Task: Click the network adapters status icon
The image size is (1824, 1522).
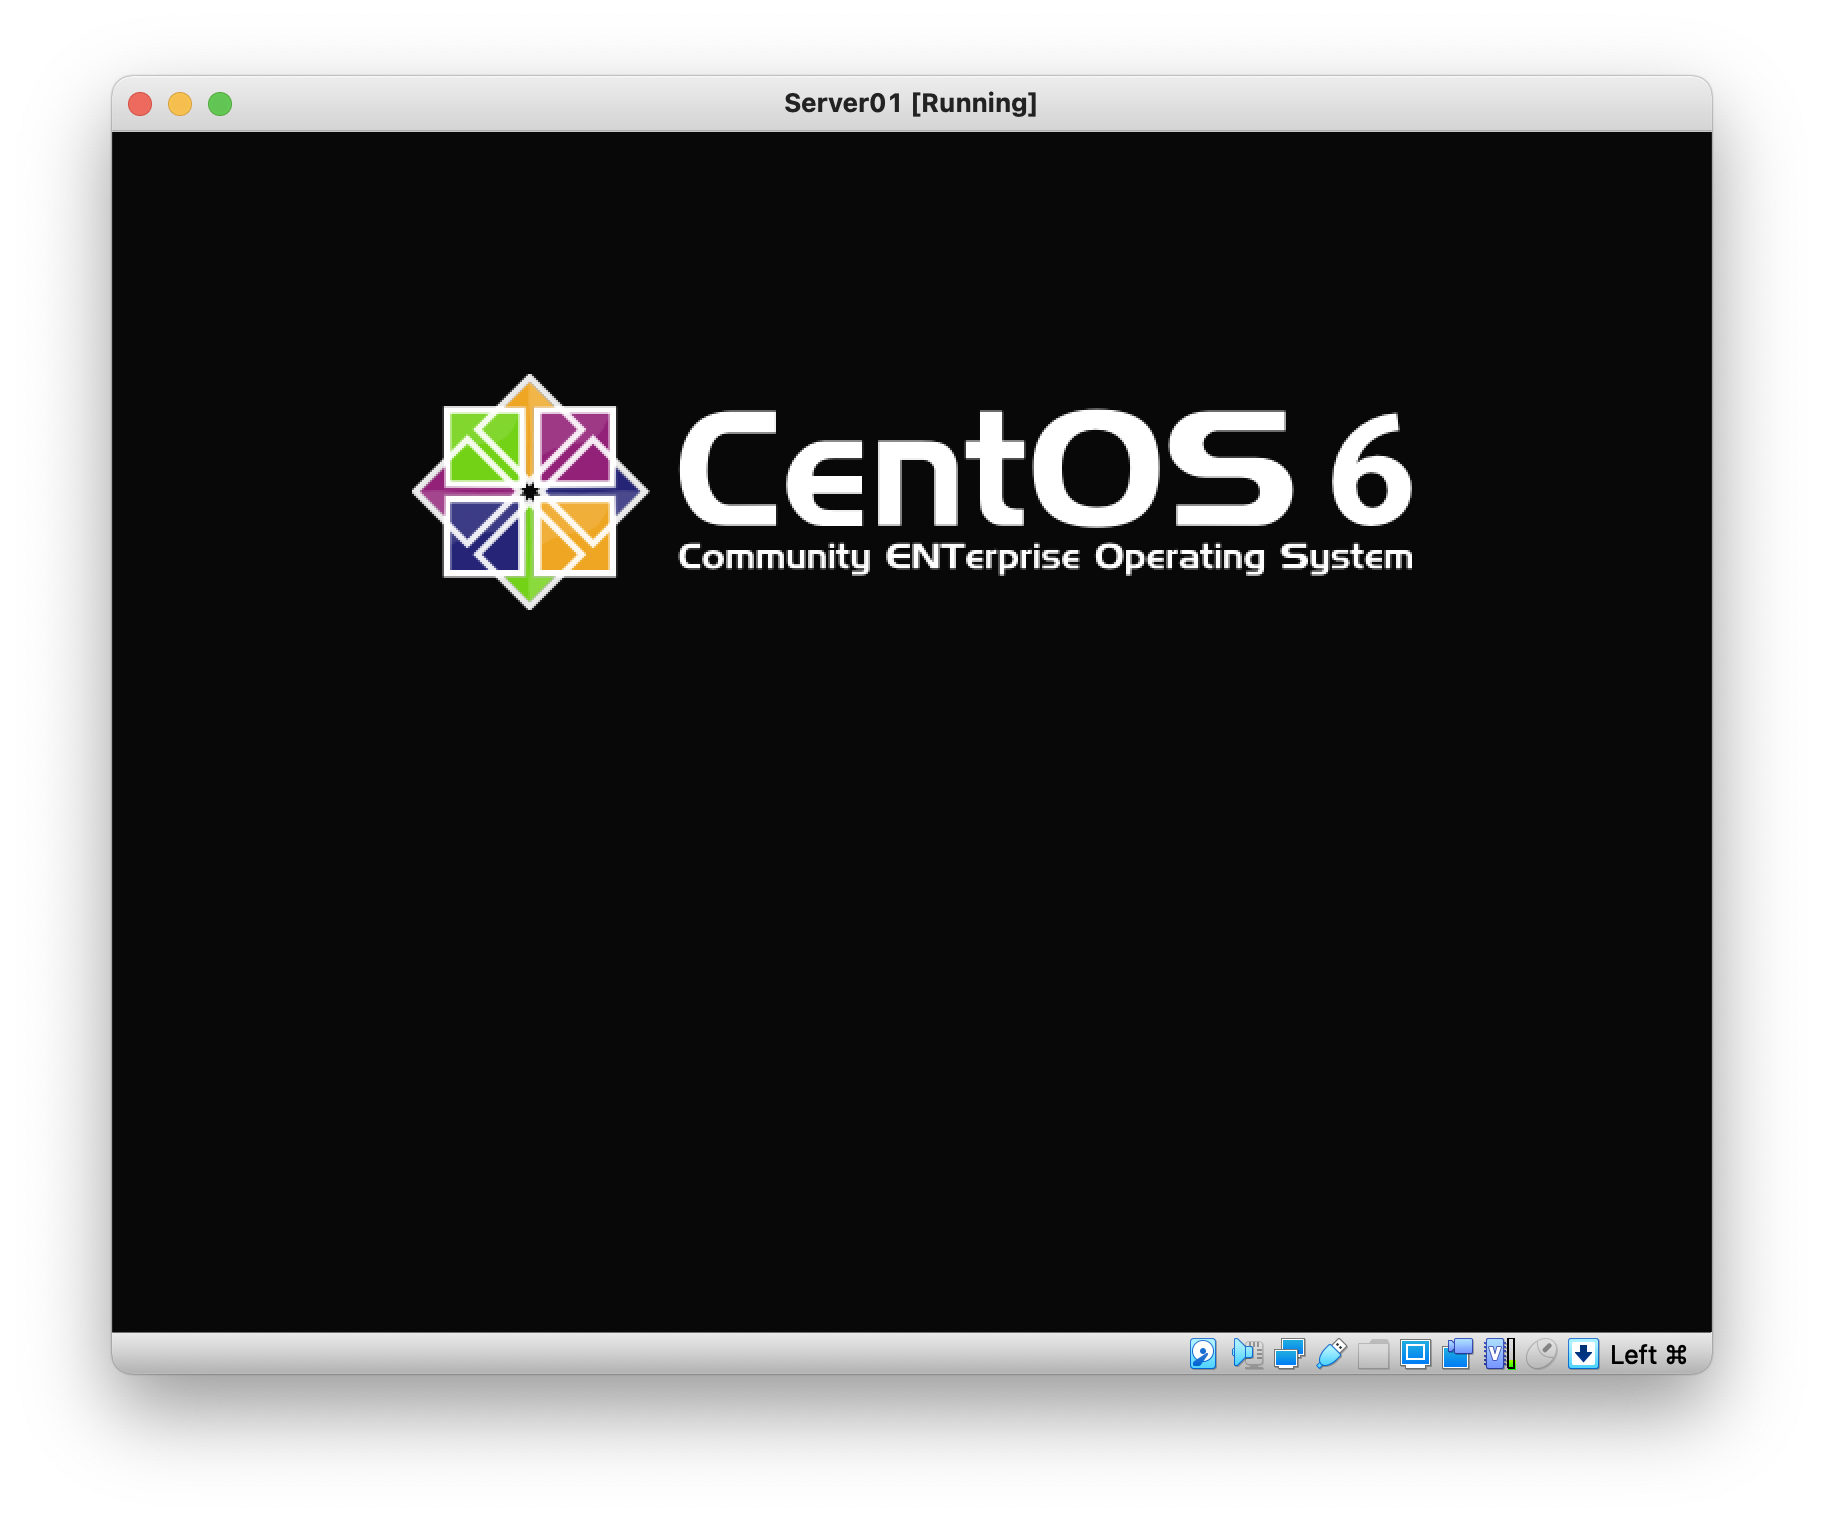Action: (x=1289, y=1354)
